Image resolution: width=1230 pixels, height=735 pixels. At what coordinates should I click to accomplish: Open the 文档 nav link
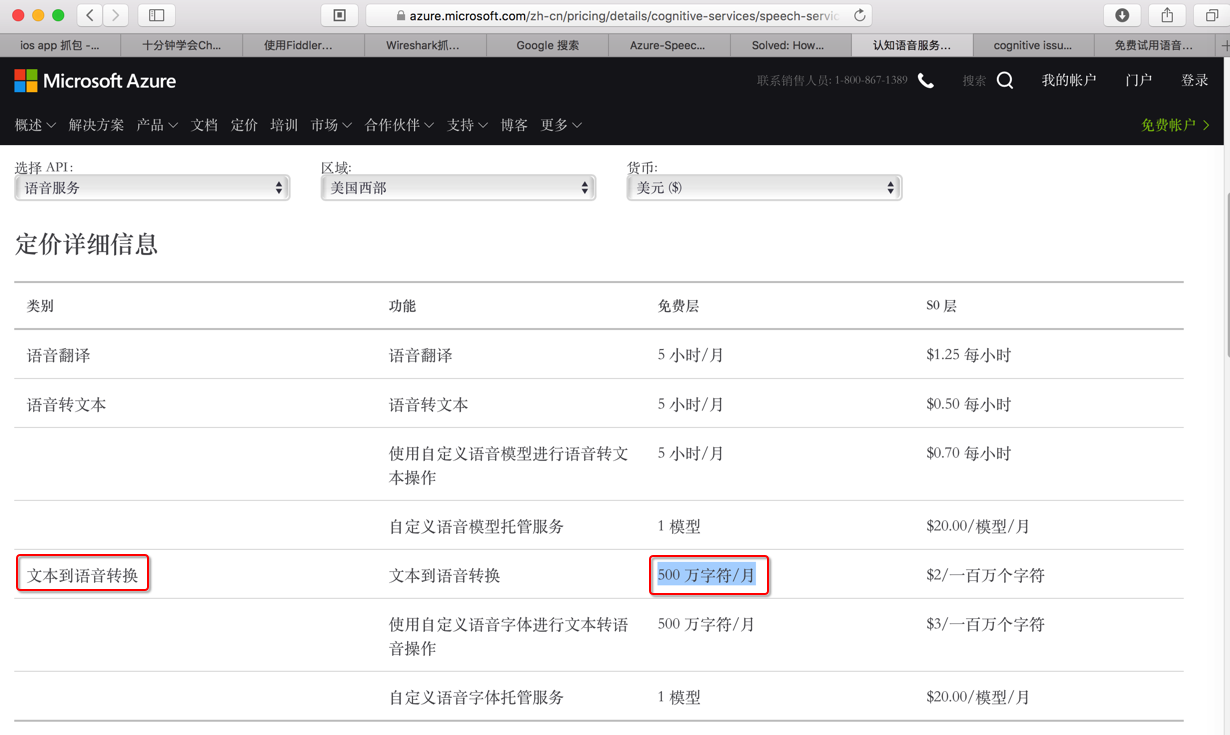pyautogui.click(x=204, y=125)
